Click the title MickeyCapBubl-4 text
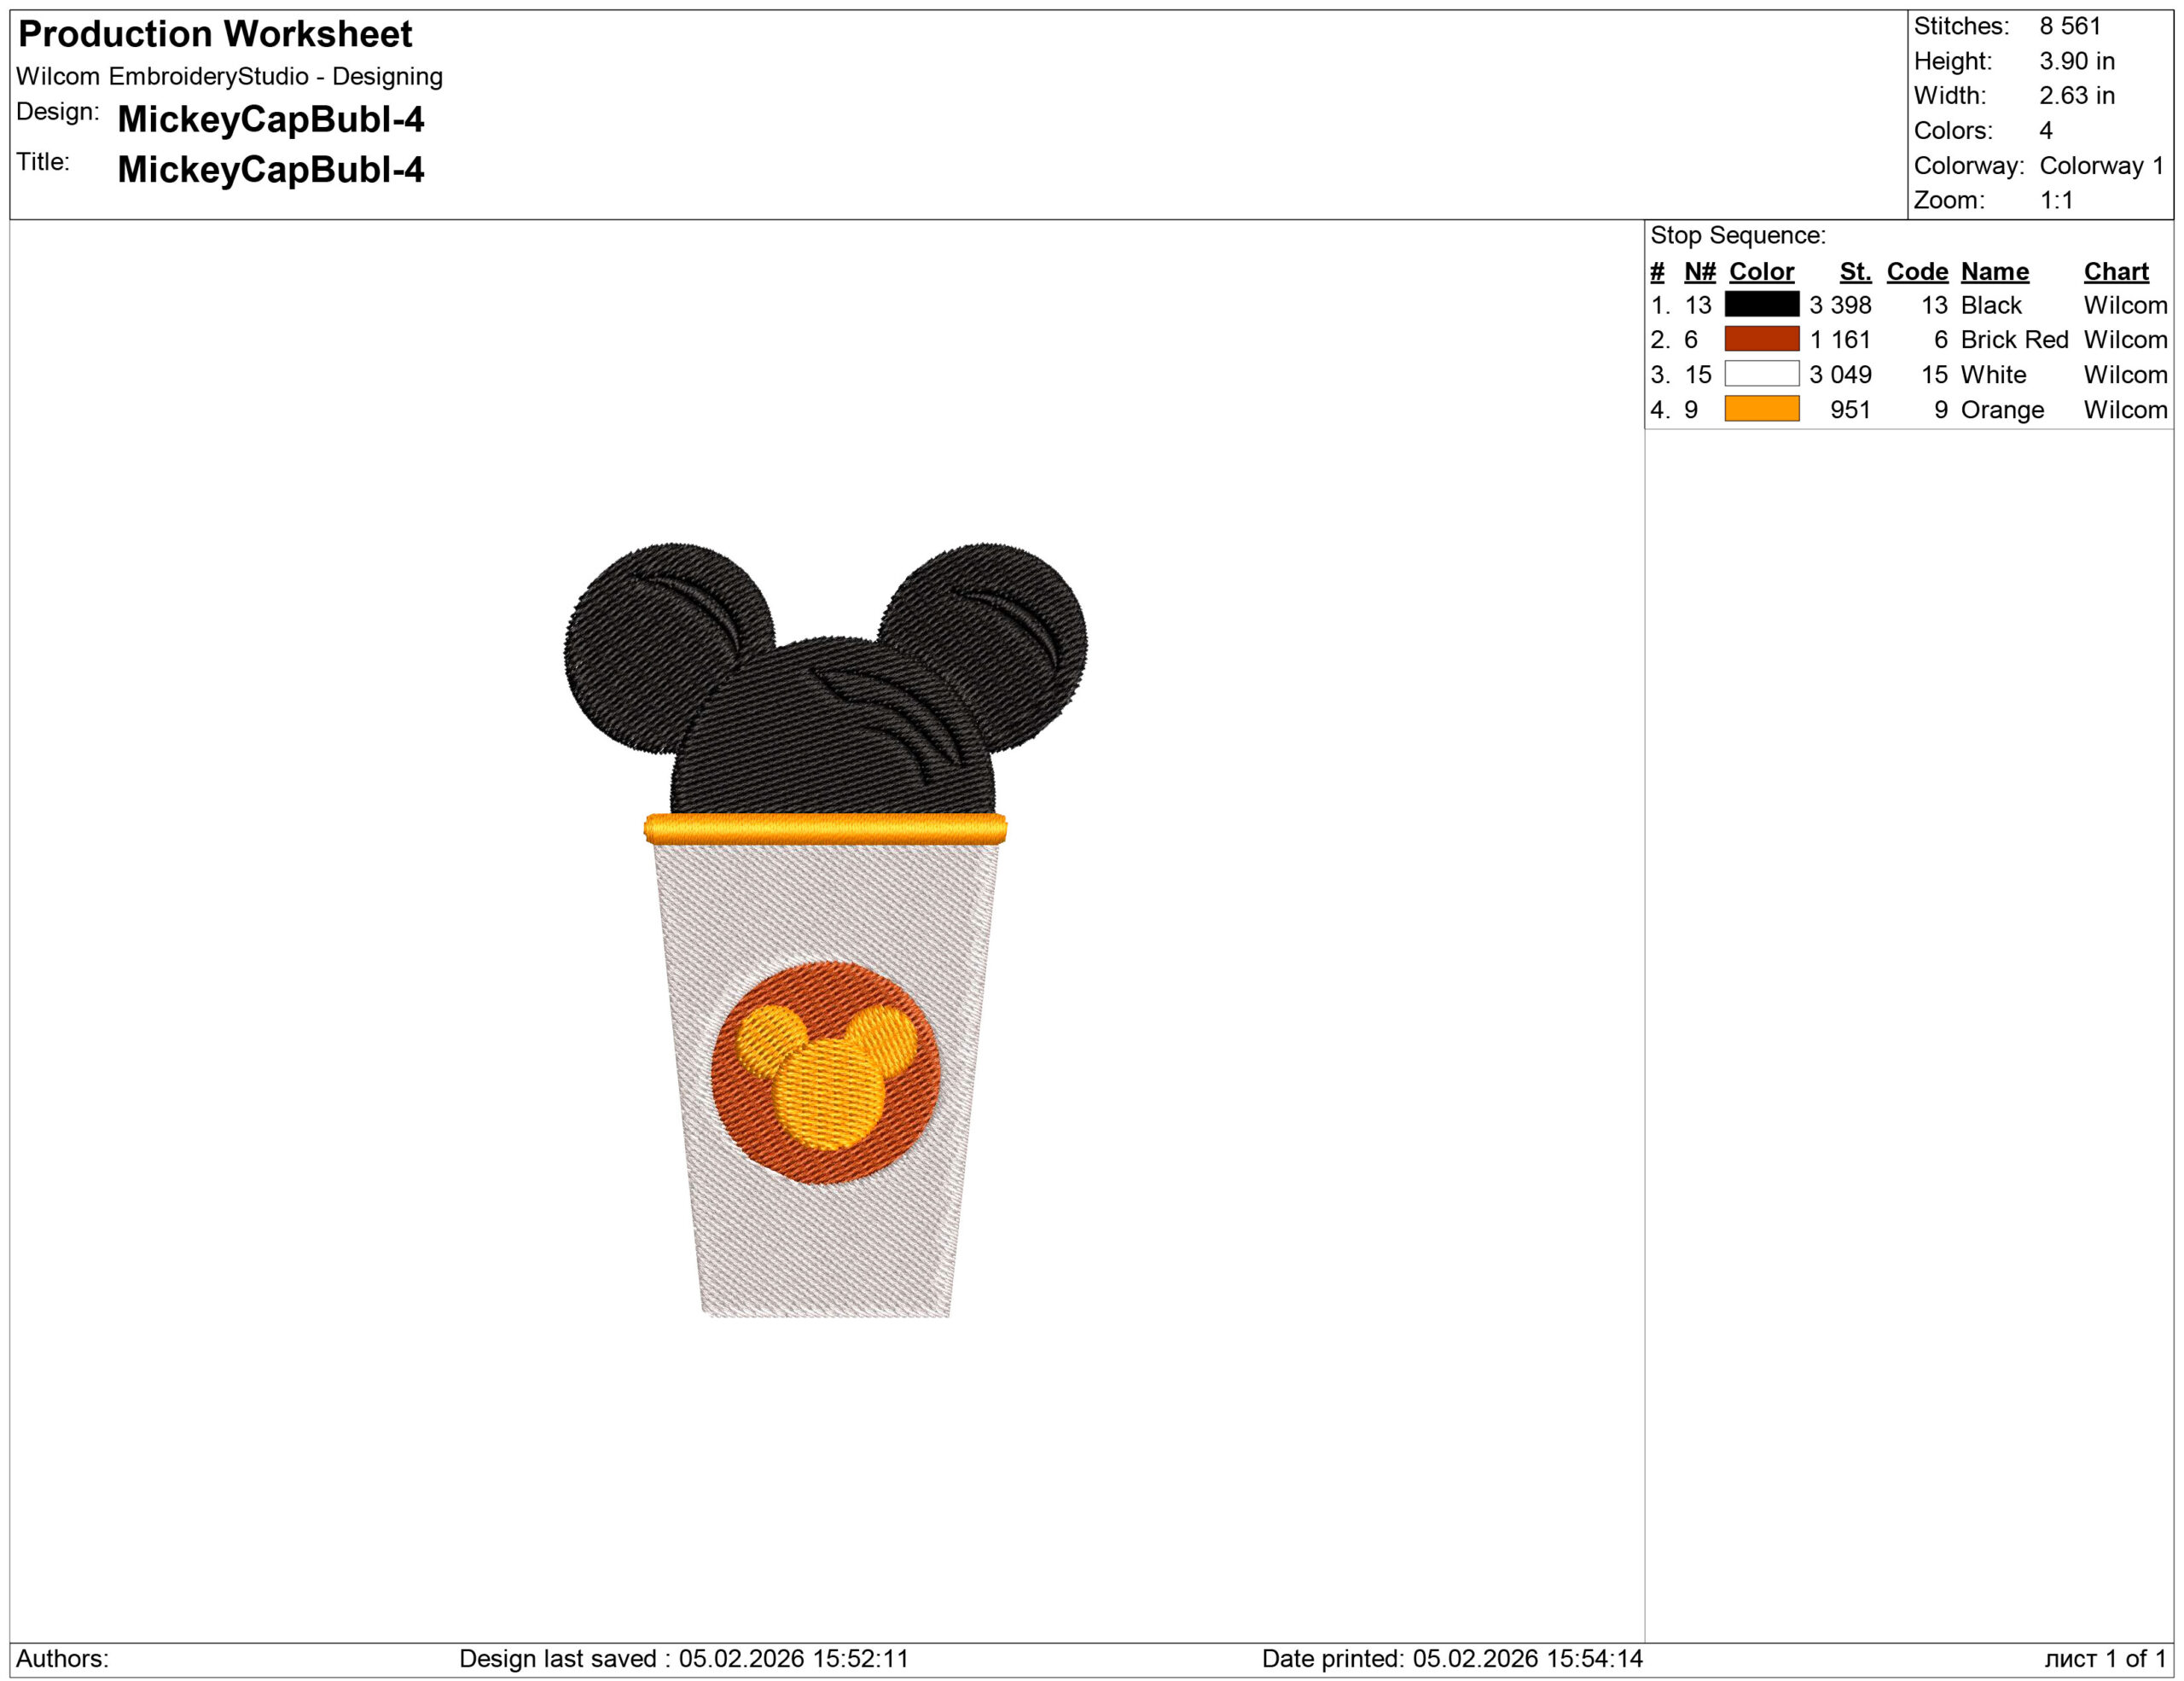 pyautogui.click(x=271, y=170)
